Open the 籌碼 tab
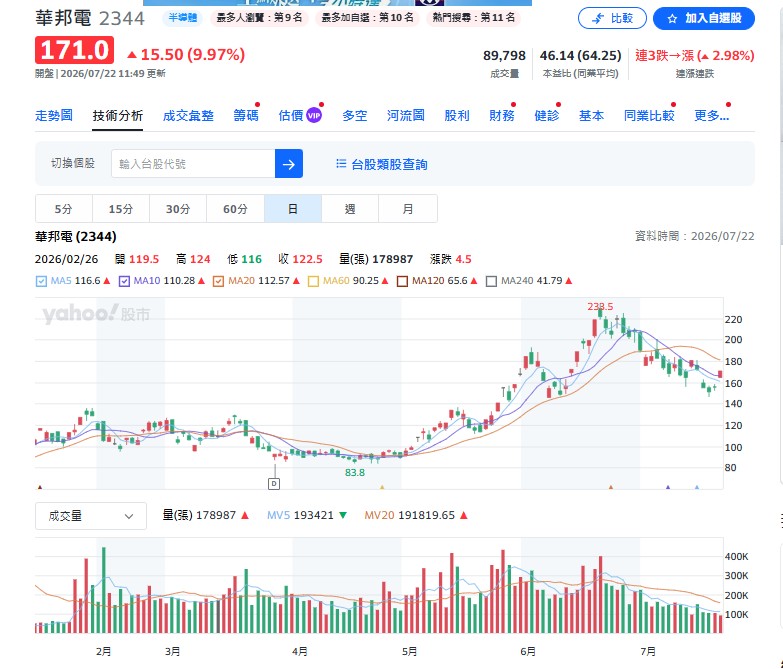This screenshot has width=783, height=669. click(x=246, y=116)
